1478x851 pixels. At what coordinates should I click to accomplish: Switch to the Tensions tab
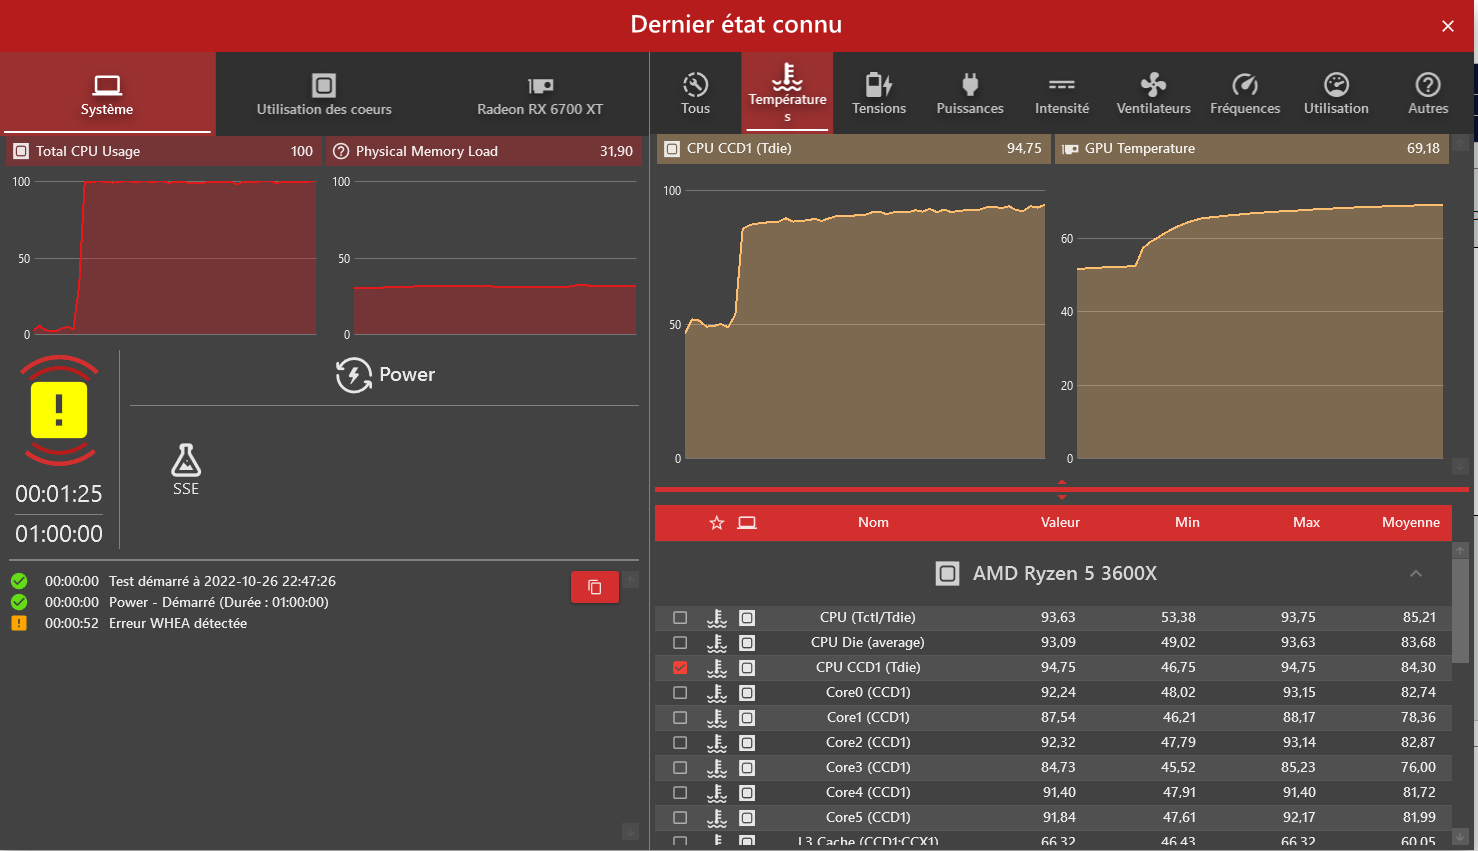tap(879, 93)
